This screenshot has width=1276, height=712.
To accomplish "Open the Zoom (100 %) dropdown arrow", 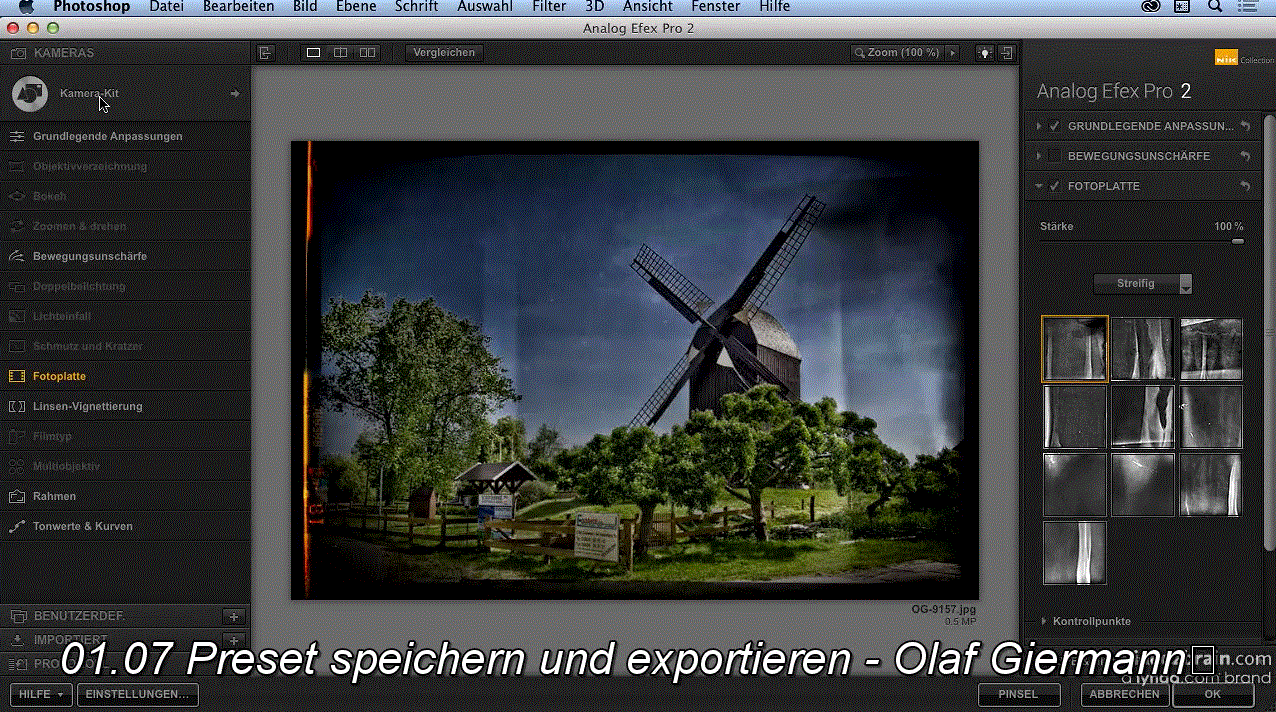I will (953, 52).
